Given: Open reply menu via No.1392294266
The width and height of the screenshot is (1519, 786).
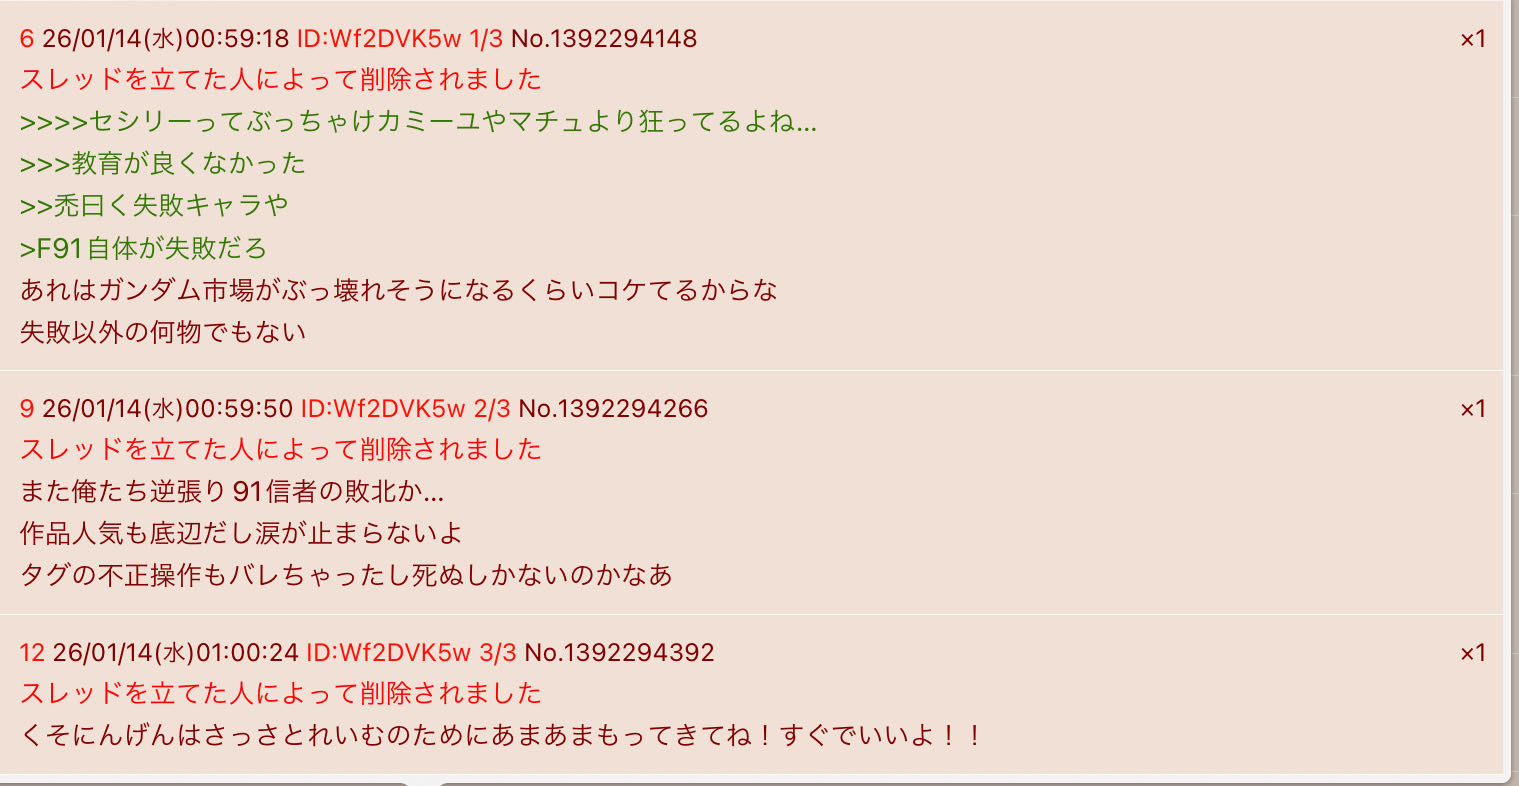Looking at the screenshot, I should point(613,409).
